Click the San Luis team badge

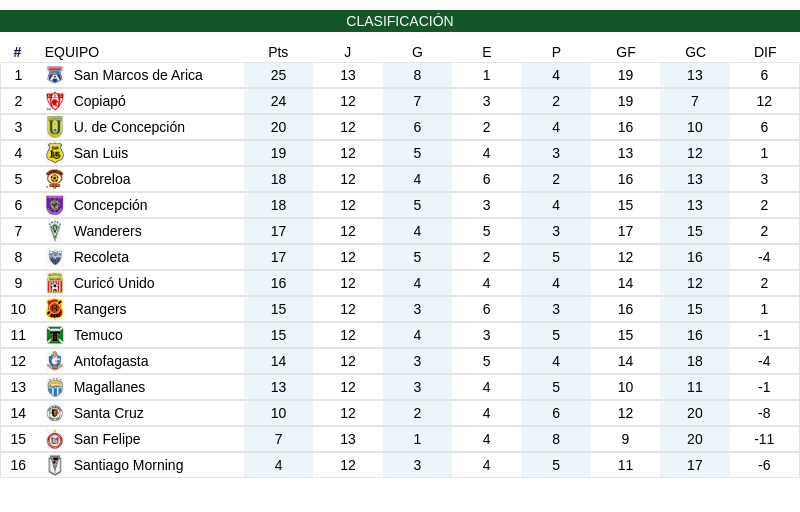[x=55, y=153]
